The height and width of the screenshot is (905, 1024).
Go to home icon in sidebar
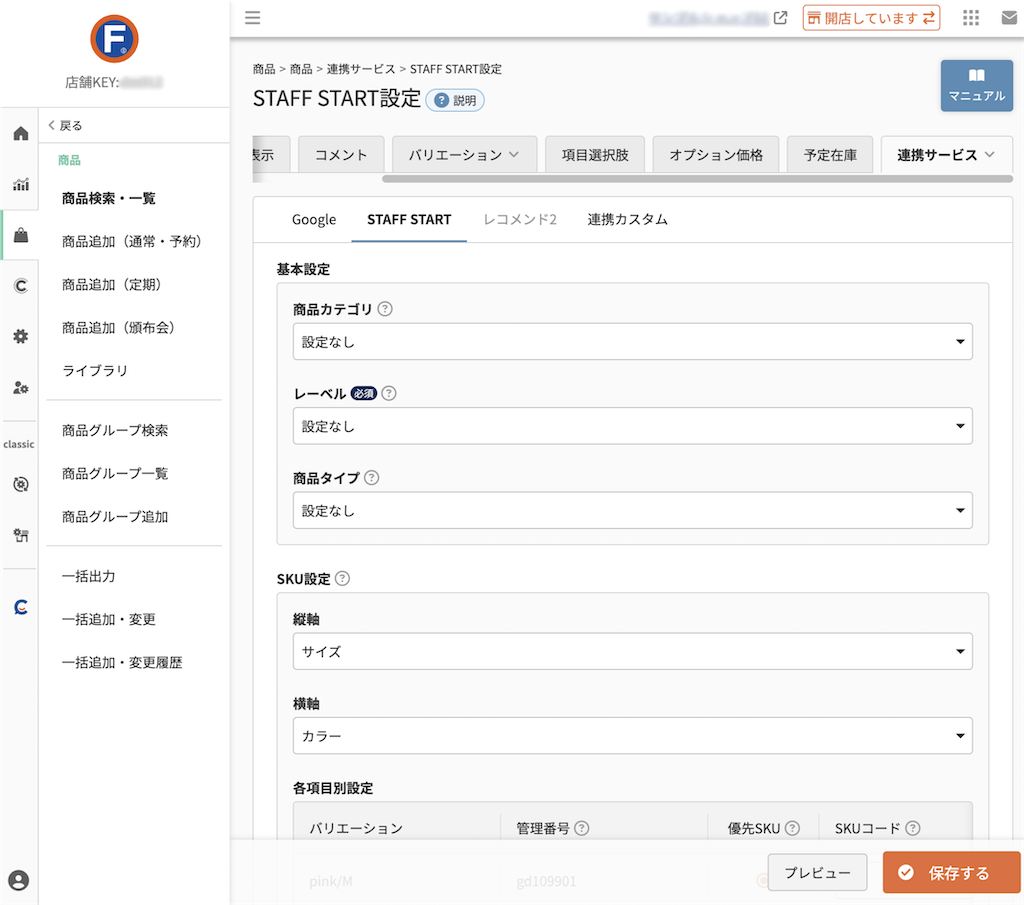(x=21, y=134)
